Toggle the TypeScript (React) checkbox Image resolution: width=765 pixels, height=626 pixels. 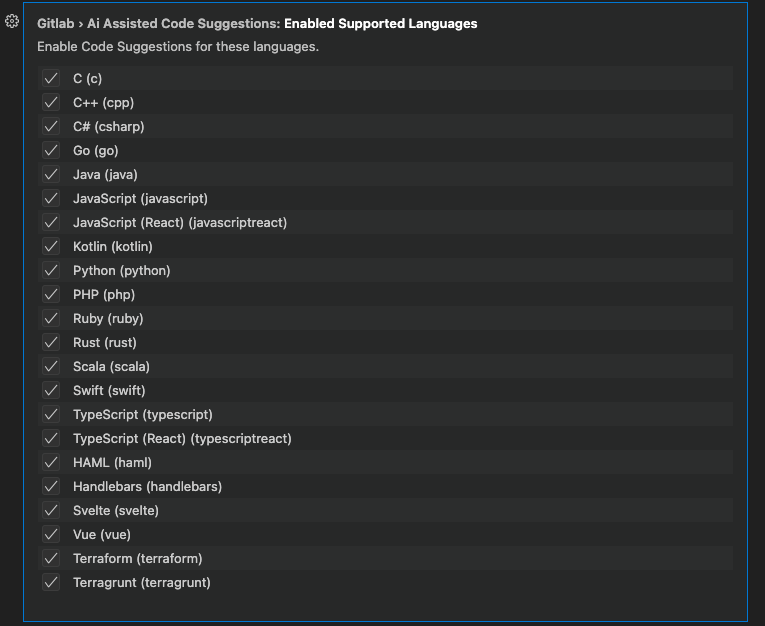point(51,438)
